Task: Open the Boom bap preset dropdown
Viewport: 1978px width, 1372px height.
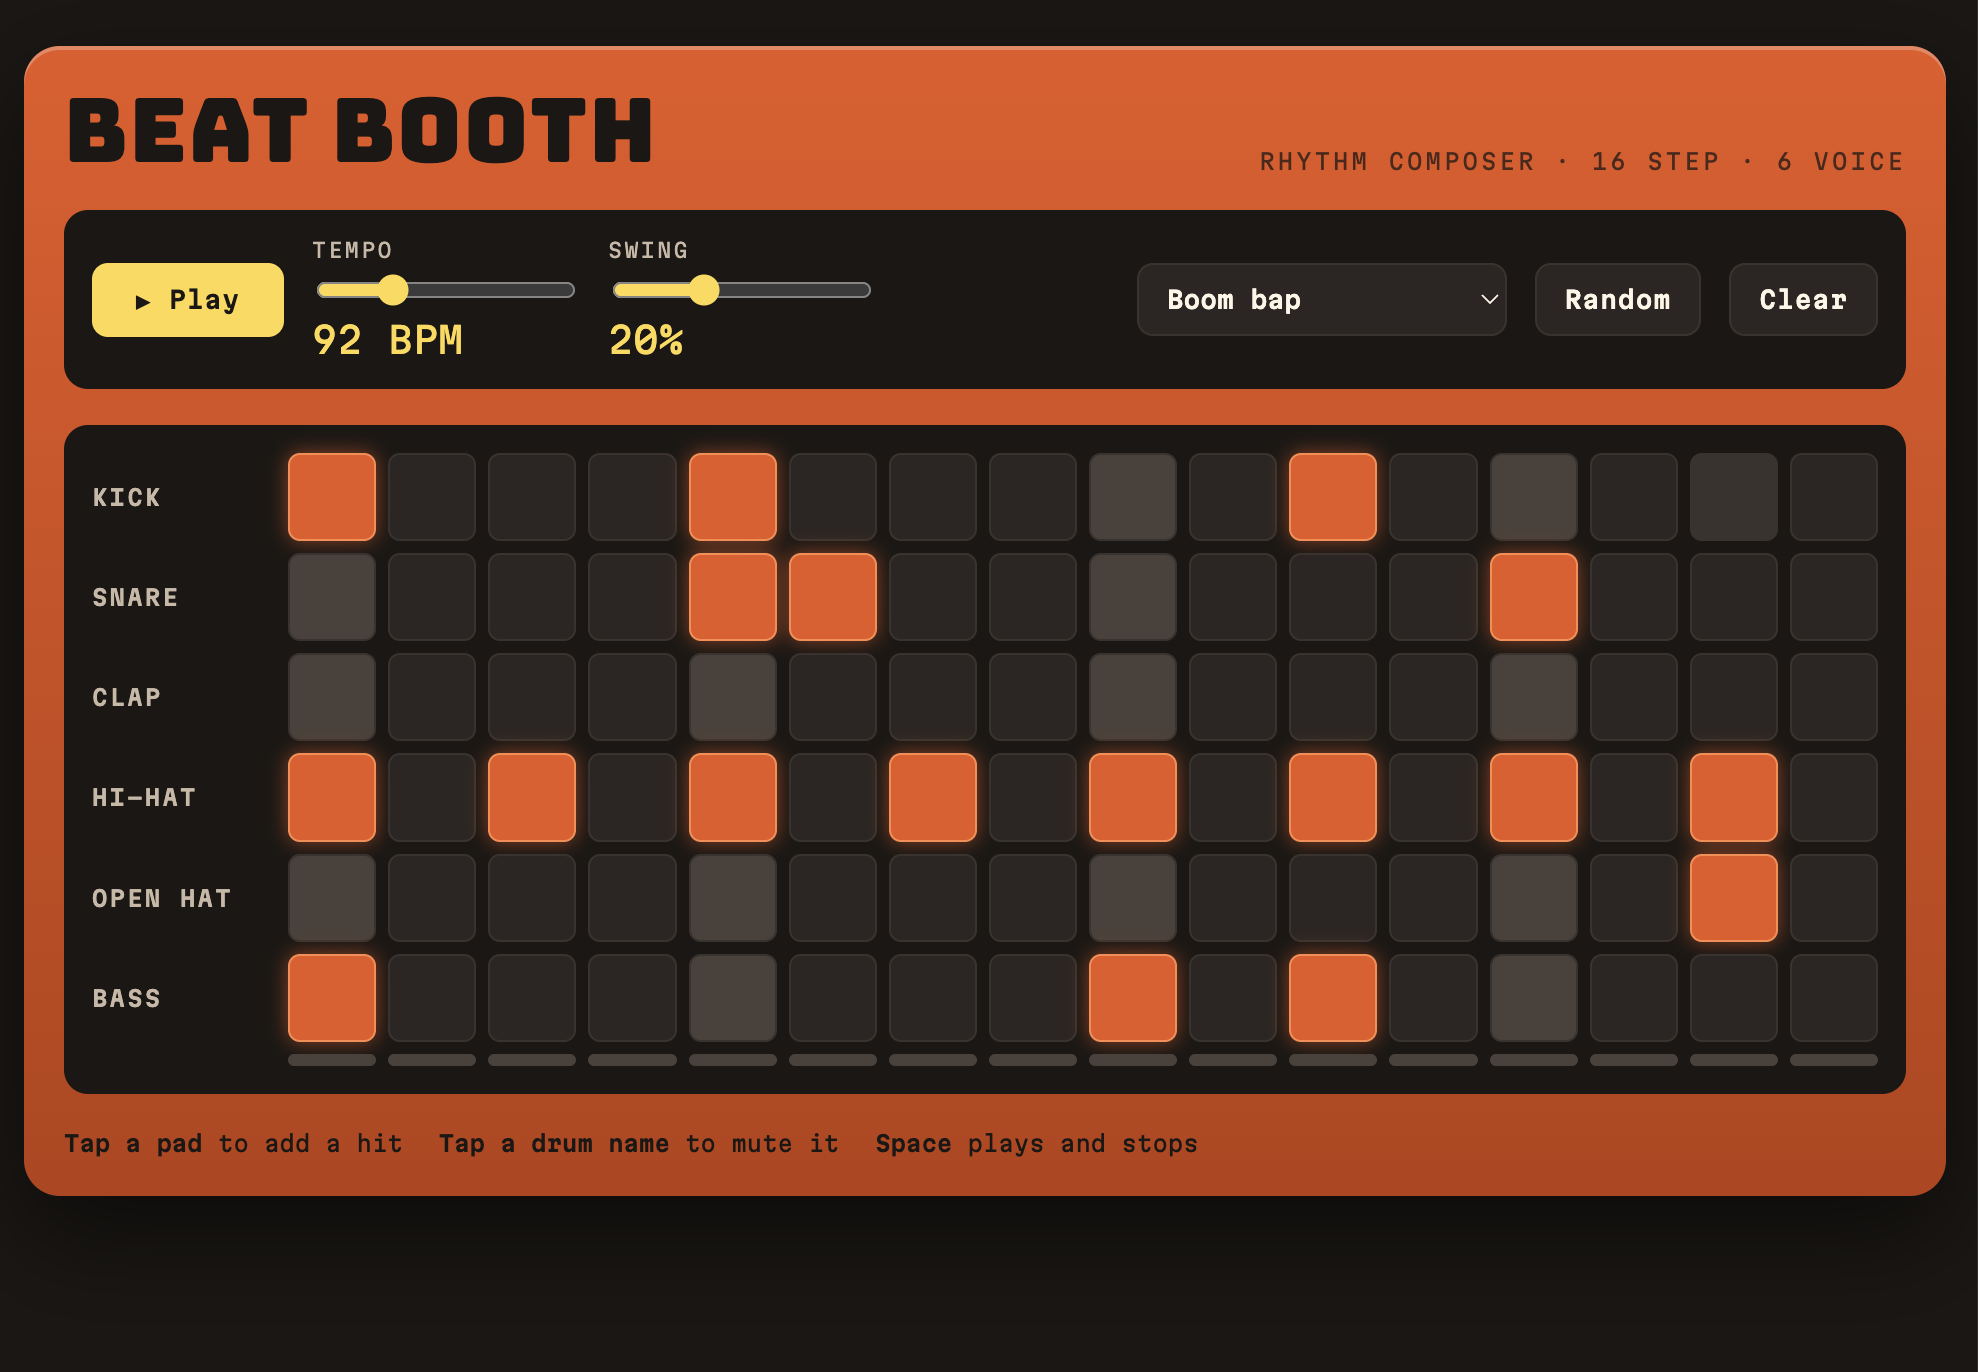Action: pos(1321,300)
